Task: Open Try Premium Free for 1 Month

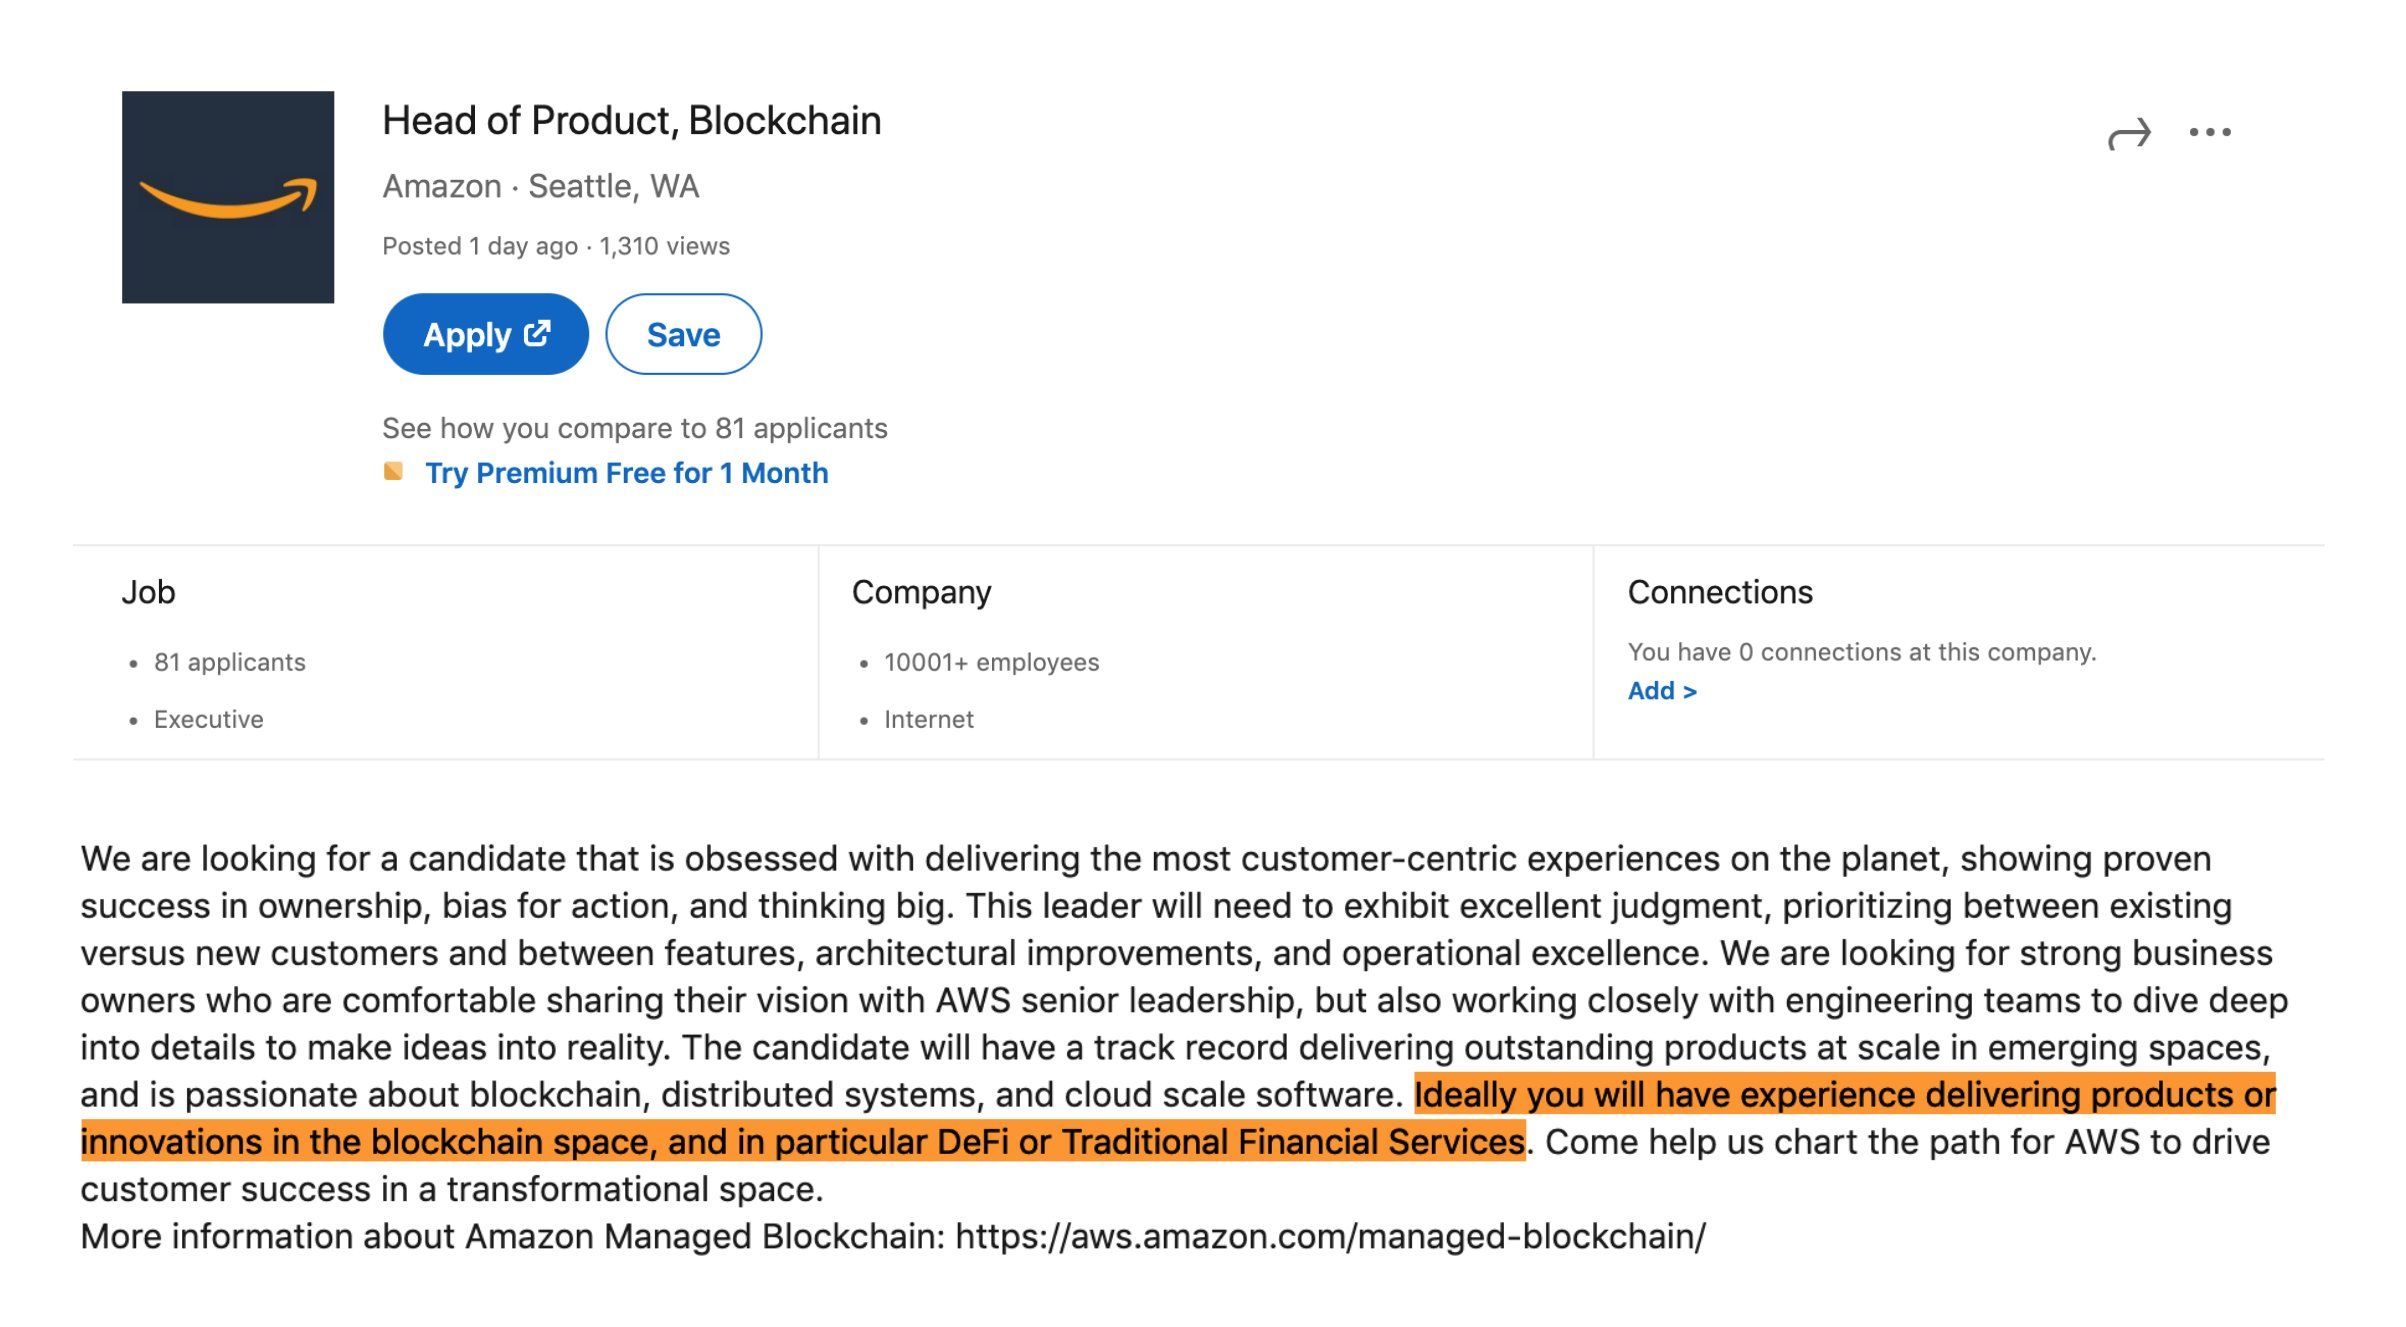Action: [626, 473]
